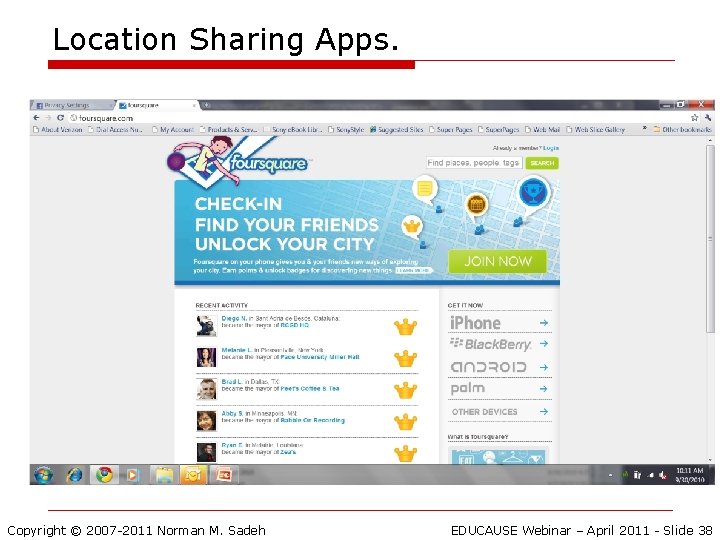
Task: Click the browser back arrow
Action: click(37, 118)
